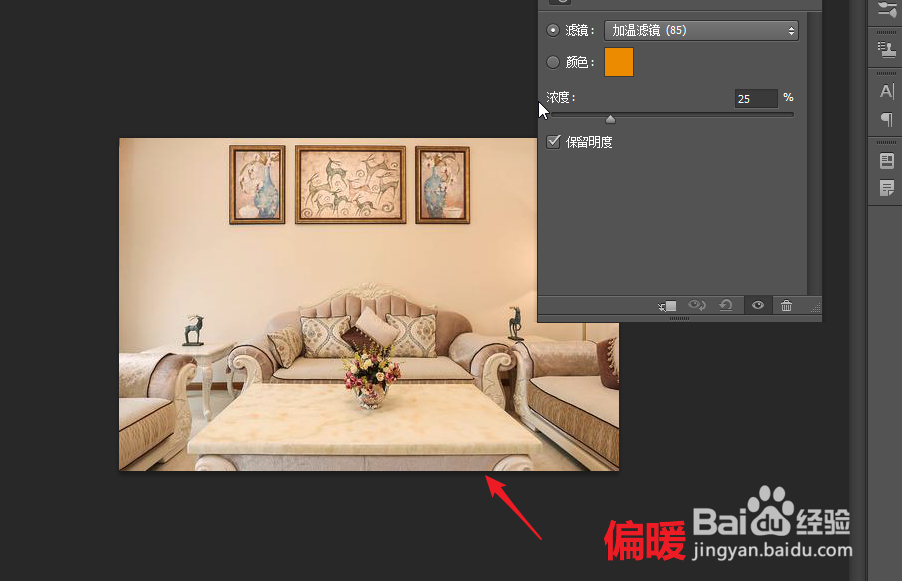Select the 颜色 radio button
The image size is (902, 581).
[x=553, y=62]
